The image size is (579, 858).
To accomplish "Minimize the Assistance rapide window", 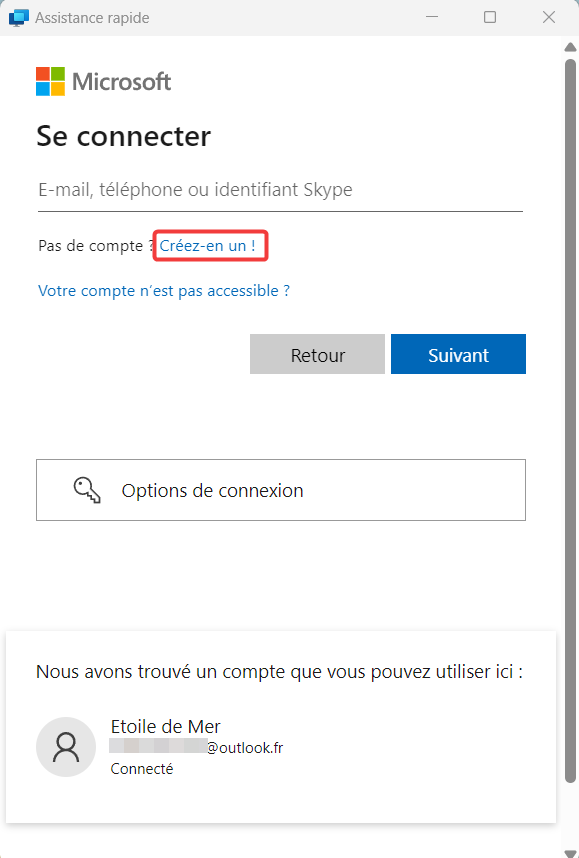I will (432, 18).
